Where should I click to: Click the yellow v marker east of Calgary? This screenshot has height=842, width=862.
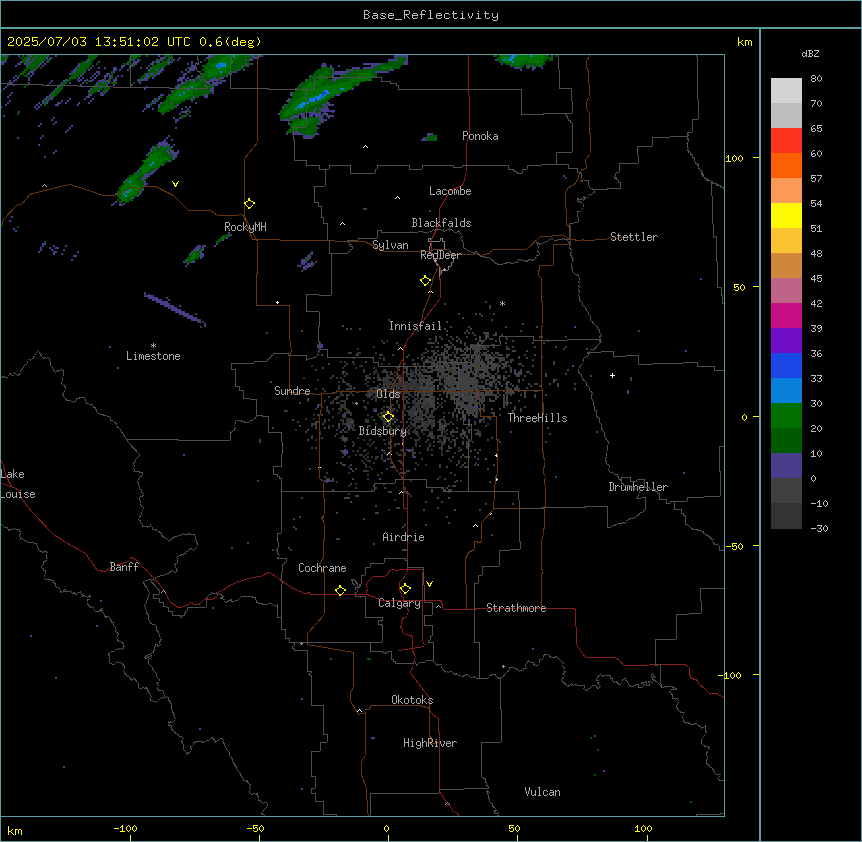click(x=429, y=584)
